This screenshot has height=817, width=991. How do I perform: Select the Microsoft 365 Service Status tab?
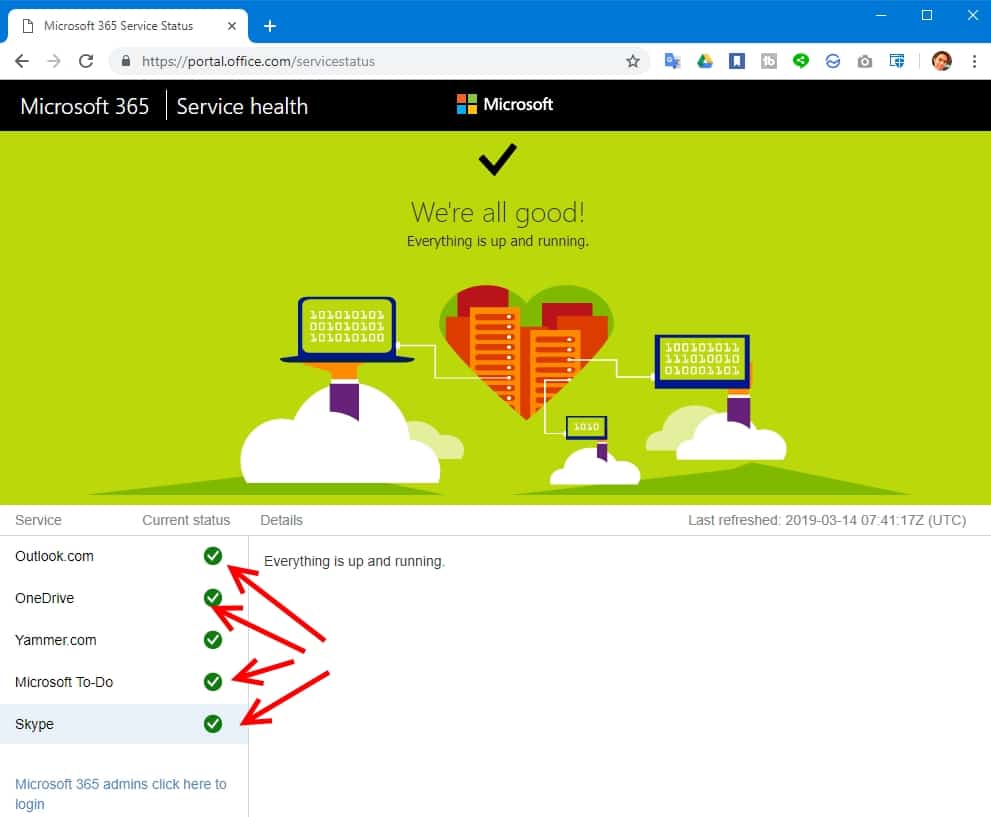pos(120,25)
